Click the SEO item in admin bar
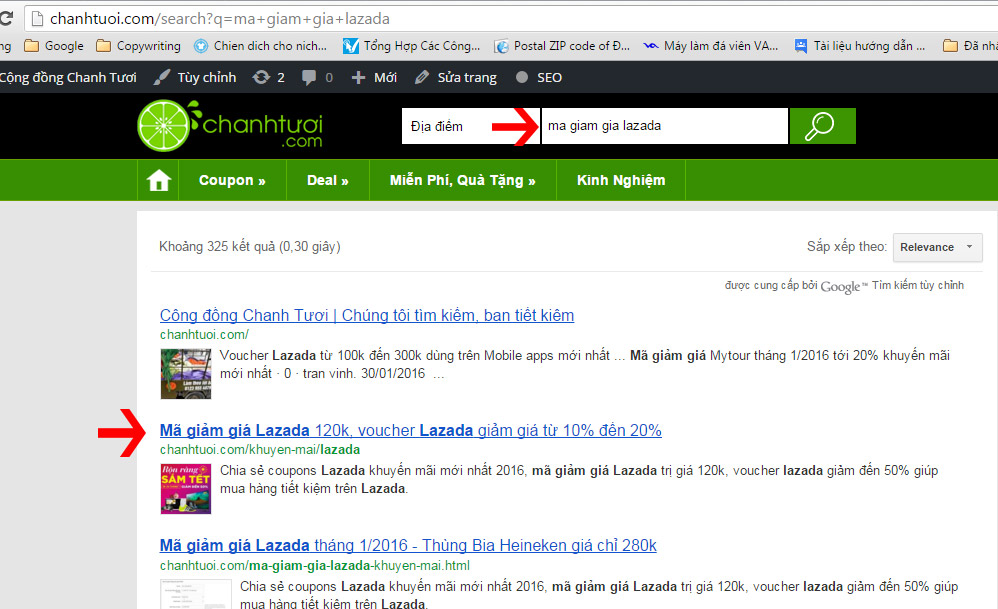The image size is (998, 609). (x=538, y=77)
